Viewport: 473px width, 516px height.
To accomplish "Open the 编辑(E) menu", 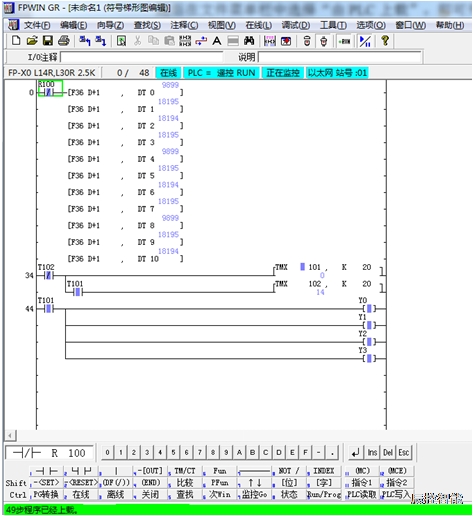I will click(73, 25).
